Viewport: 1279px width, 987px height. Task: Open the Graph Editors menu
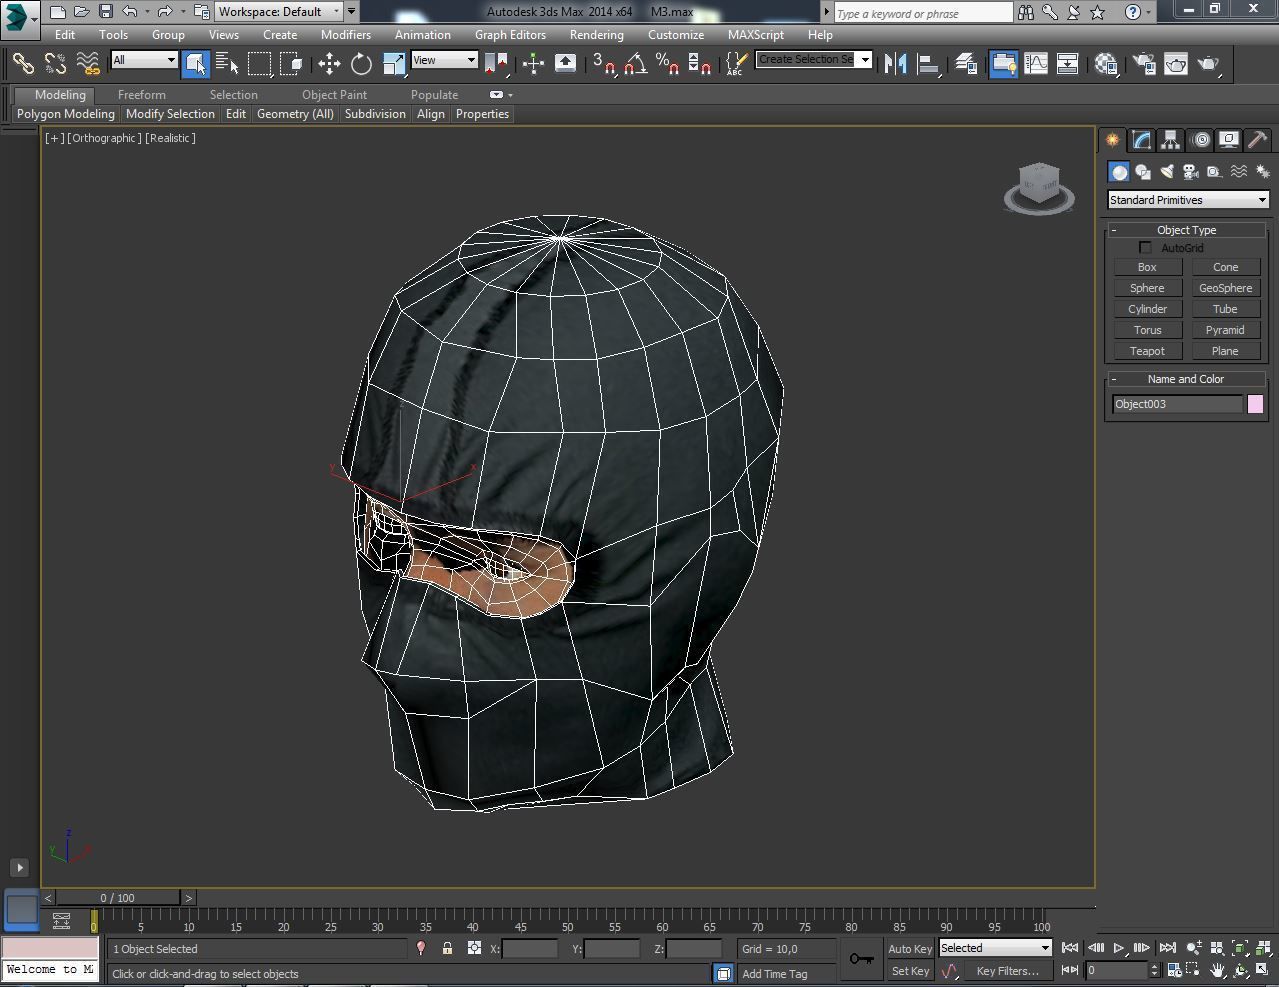pos(510,34)
